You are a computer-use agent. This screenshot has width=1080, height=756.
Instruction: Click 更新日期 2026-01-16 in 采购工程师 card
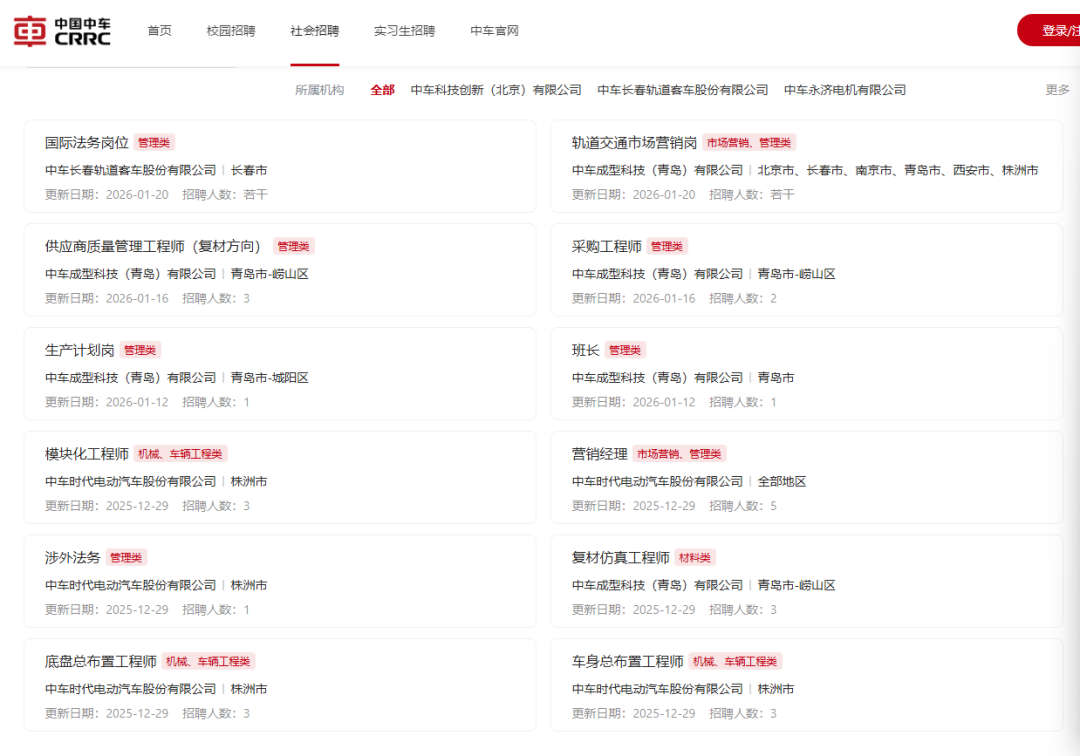point(634,298)
